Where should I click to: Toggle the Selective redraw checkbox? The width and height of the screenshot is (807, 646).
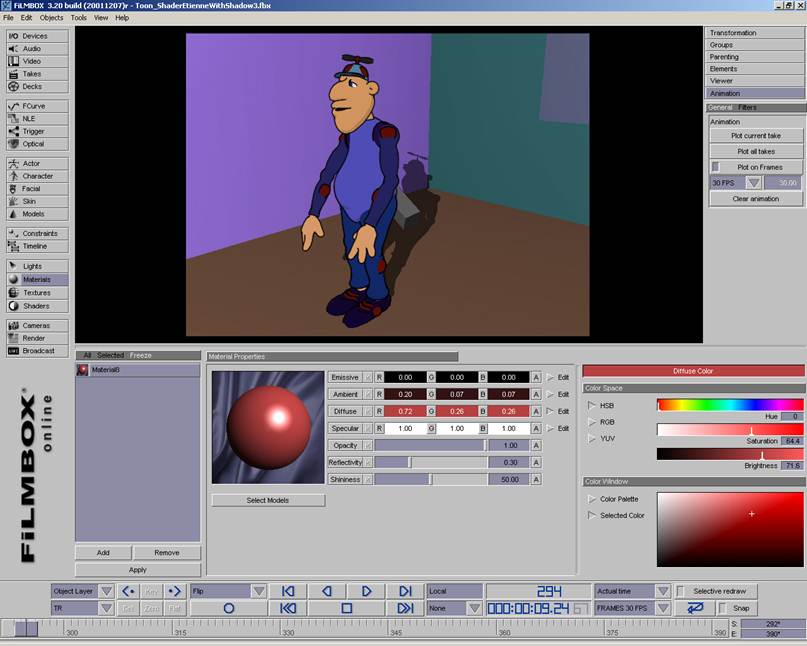point(680,591)
